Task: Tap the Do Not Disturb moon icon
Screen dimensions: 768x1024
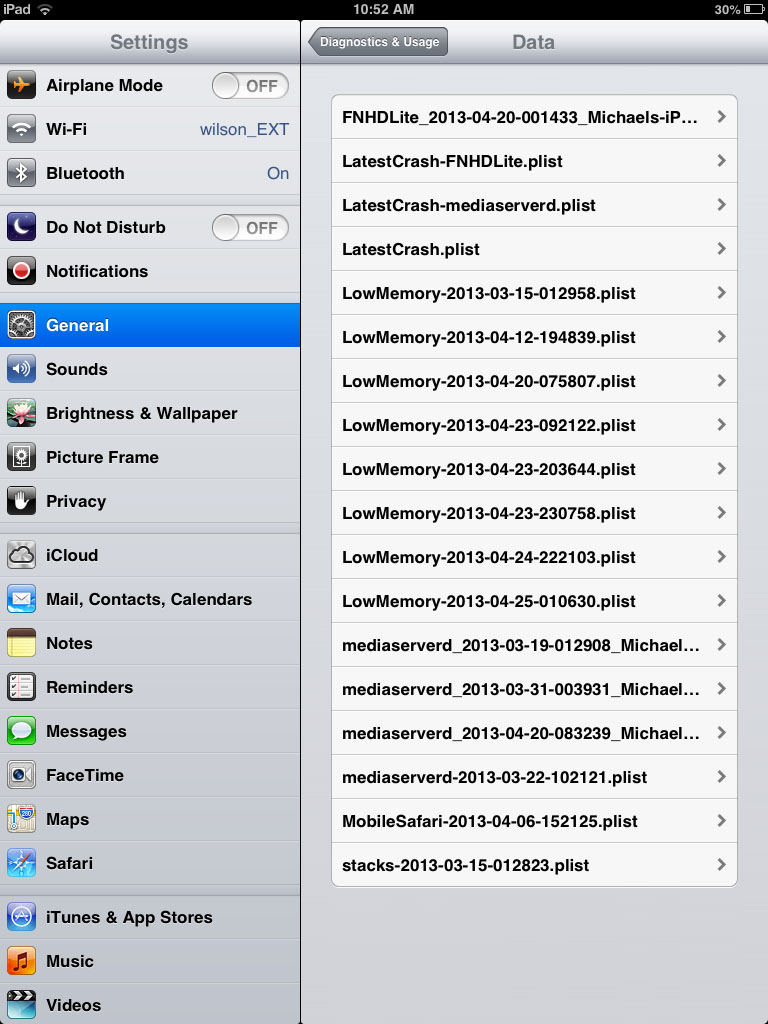Action: click(x=21, y=227)
